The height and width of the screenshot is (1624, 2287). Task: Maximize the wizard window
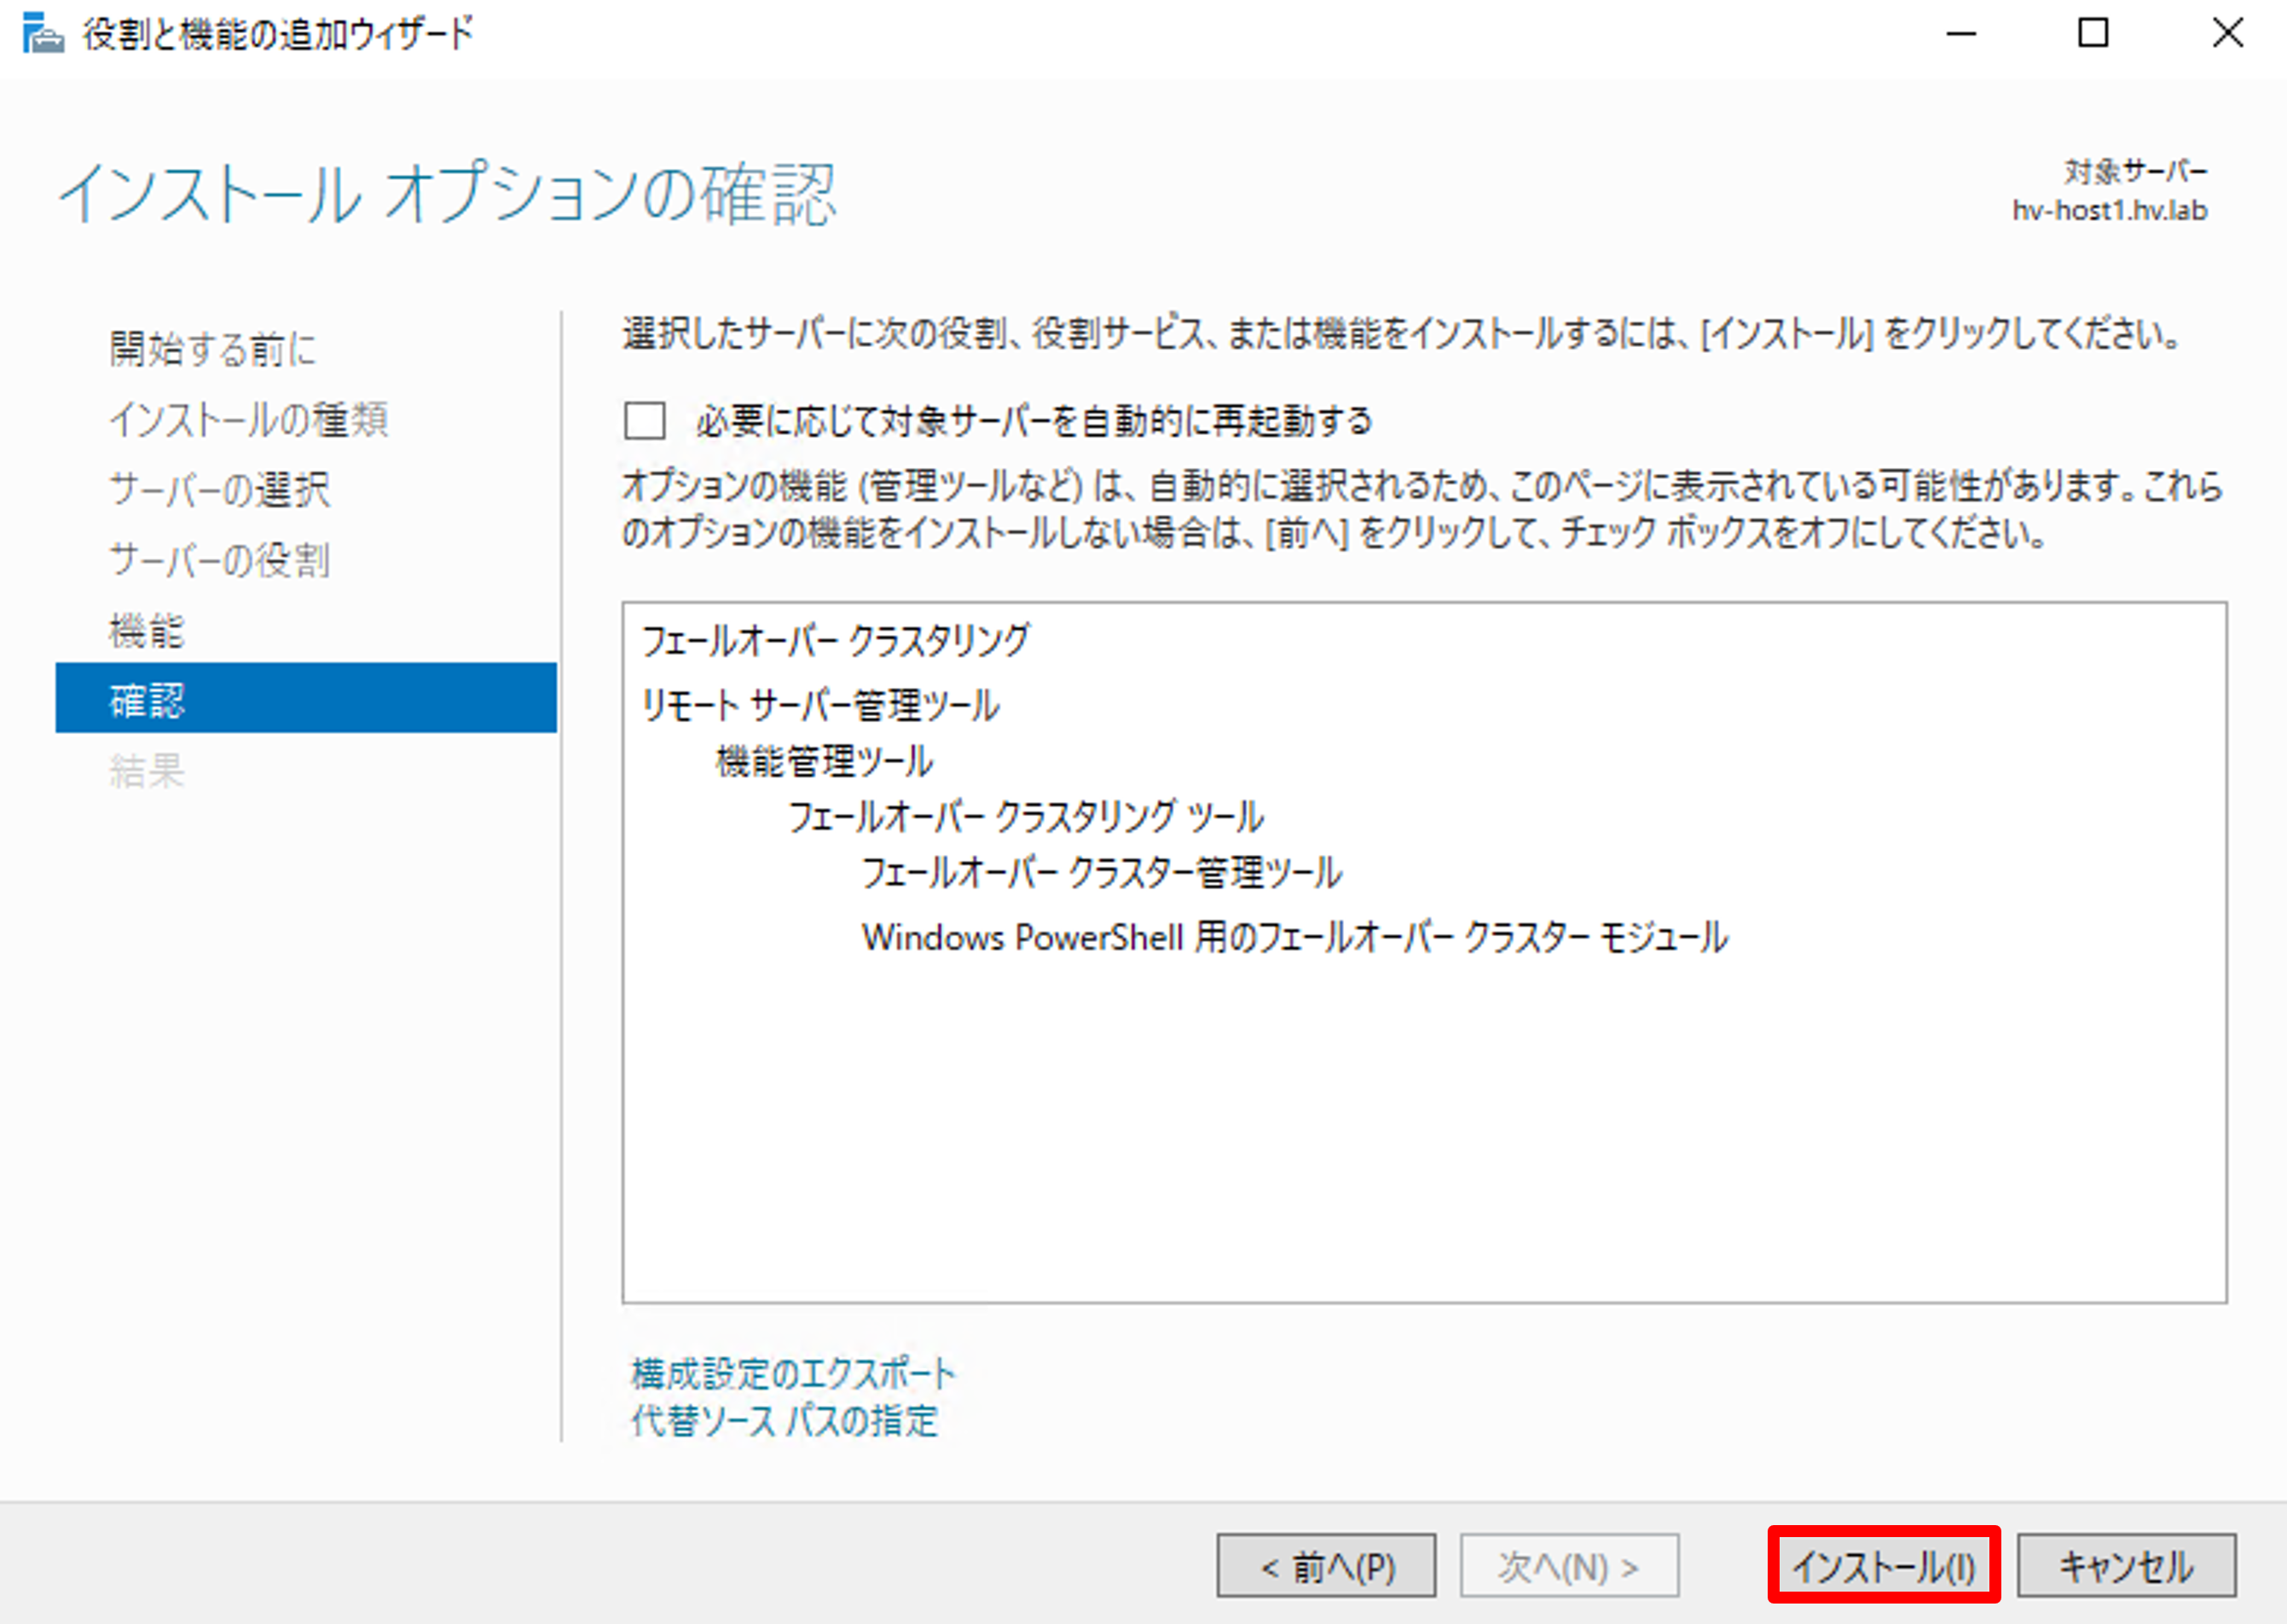pos(2093,34)
